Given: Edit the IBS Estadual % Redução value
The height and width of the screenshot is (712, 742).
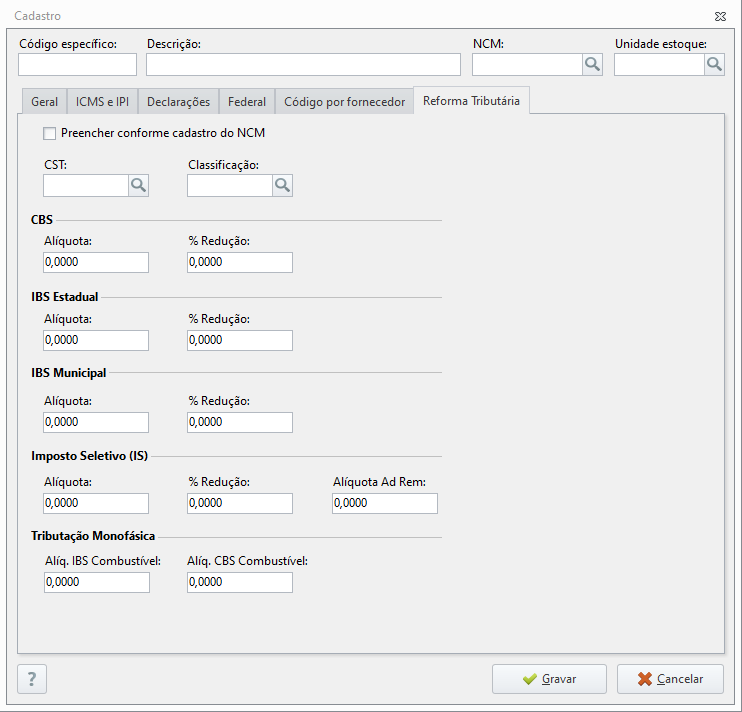Looking at the screenshot, I should coord(240,340).
